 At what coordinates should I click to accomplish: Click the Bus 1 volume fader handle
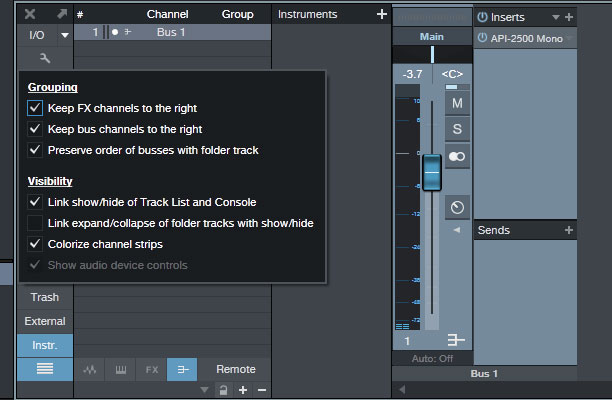[431, 172]
